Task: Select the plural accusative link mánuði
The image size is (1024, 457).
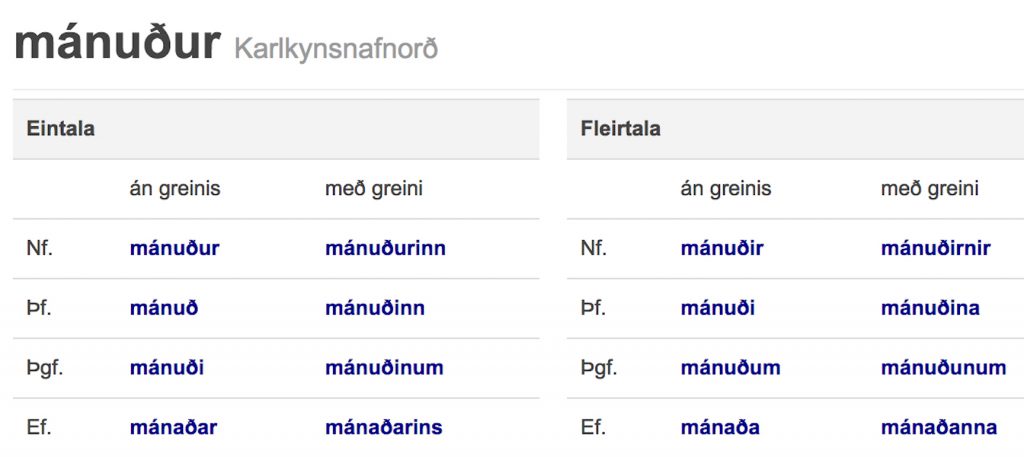Action: tap(718, 308)
